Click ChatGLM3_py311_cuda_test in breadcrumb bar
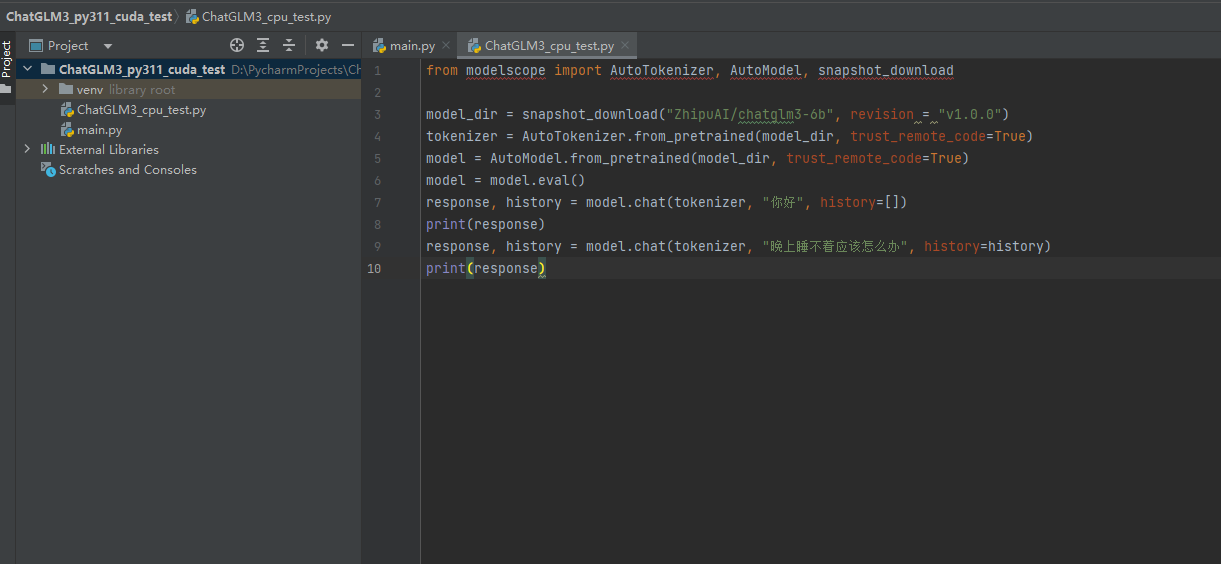 point(89,17)
